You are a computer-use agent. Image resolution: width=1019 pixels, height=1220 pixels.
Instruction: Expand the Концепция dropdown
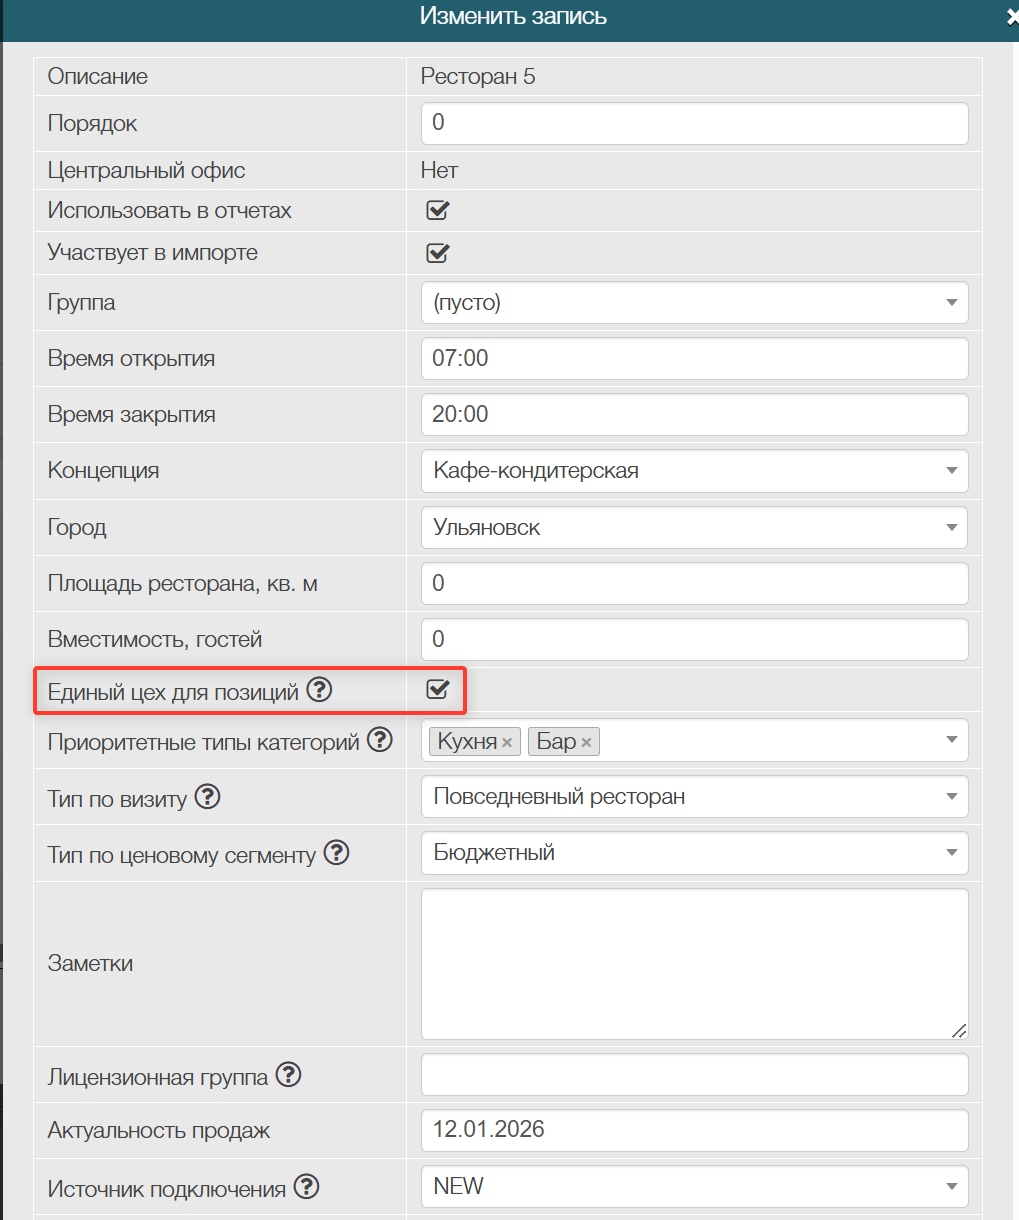[694, 471]
